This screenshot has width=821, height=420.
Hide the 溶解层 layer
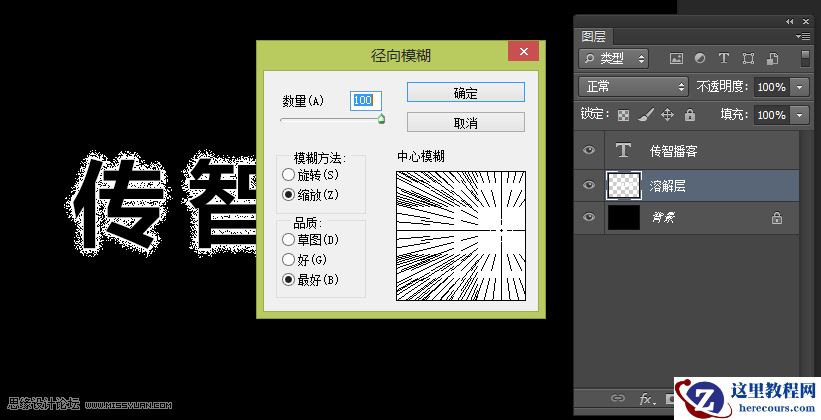click(x=589, y=185)
